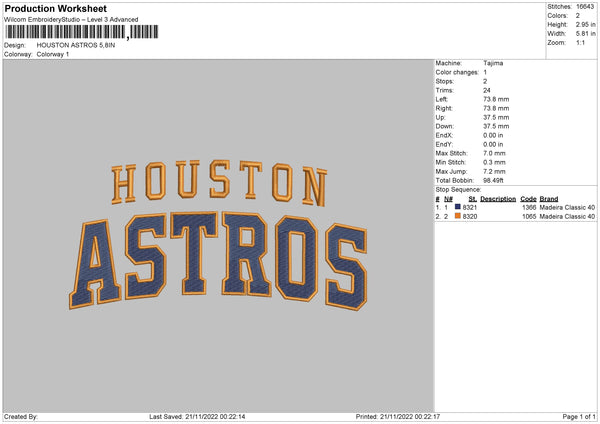Click the Height value 2.95 in
Image resolution: width=600 pixels, height=424 pixels.
pos(585,24)
